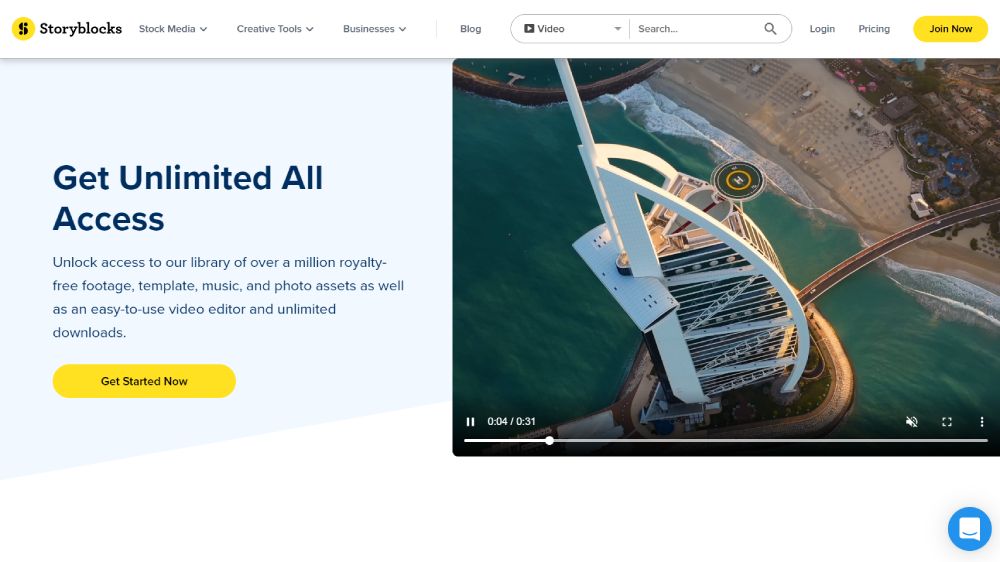This screenshot has height=562, width=1000.
Task: Click the Storyblocks logo icon
Action: coord(23,29)
